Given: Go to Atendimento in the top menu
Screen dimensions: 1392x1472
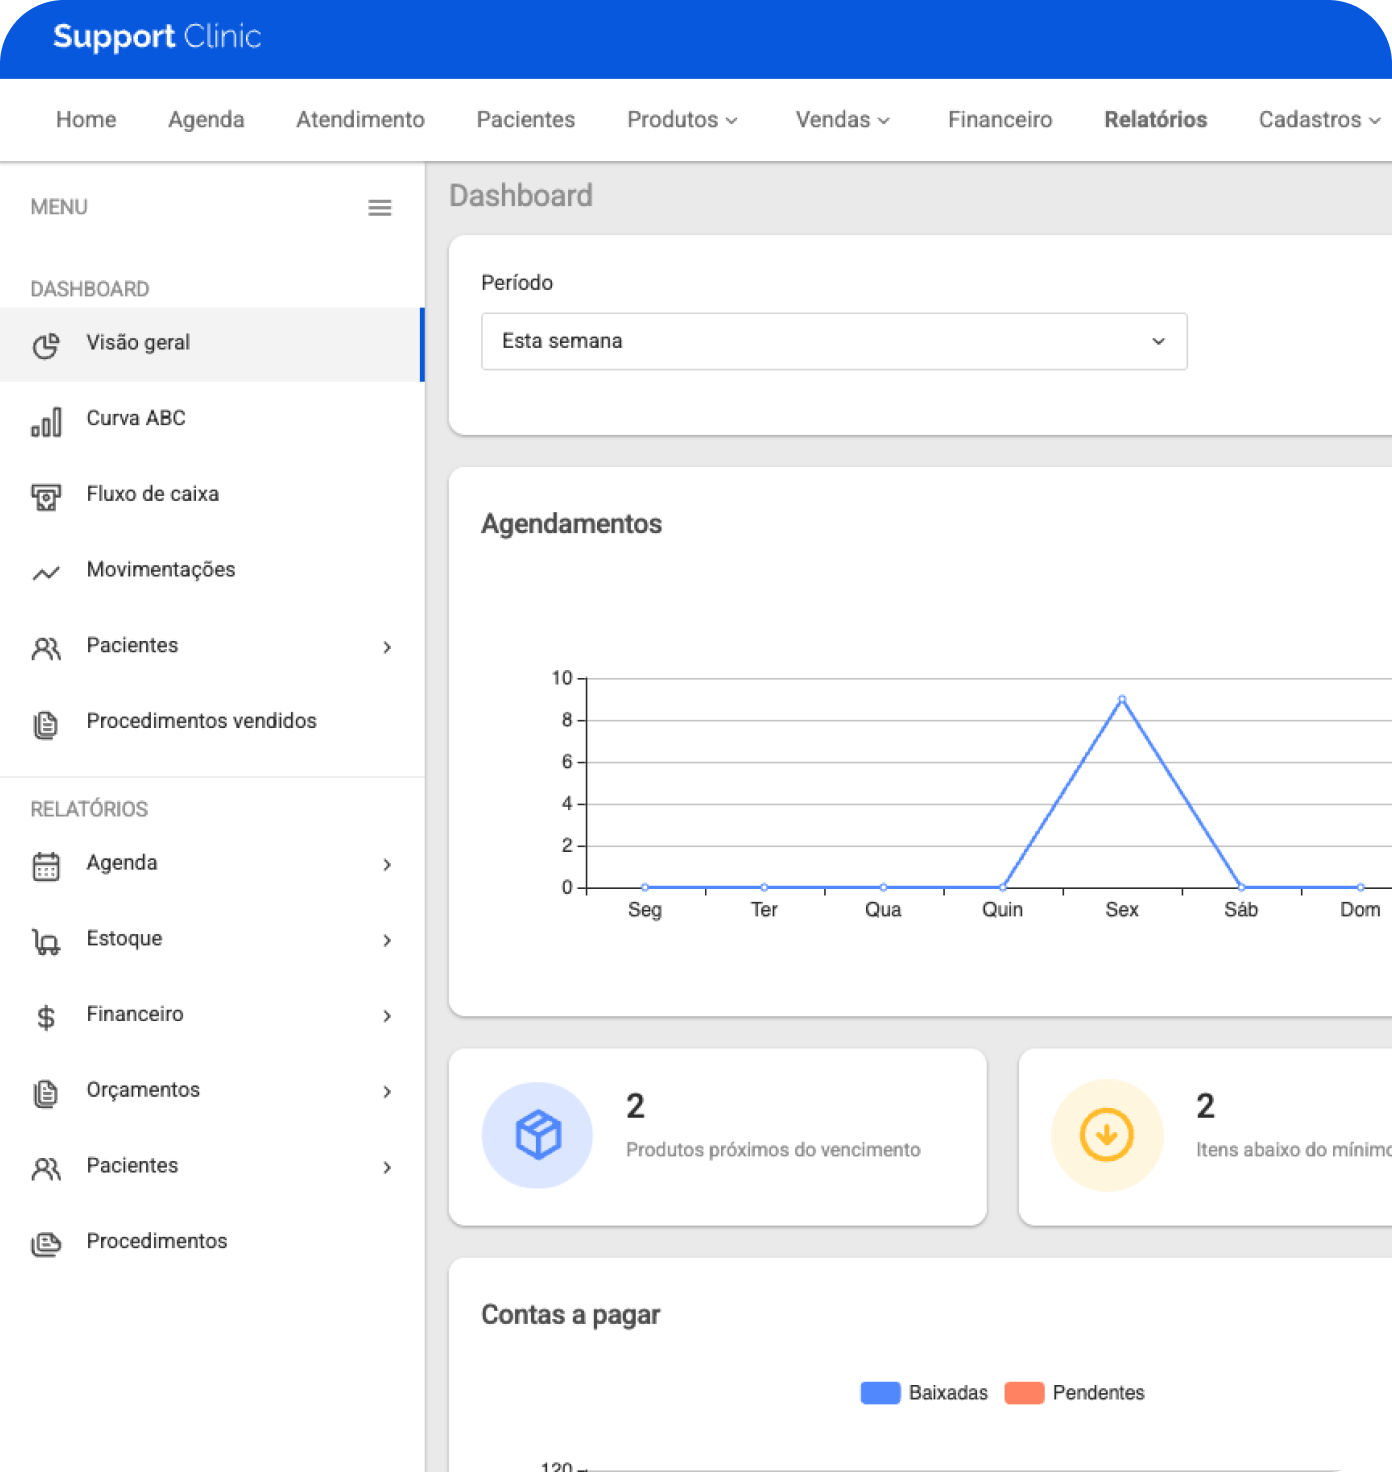Looking at the screenshot, I should point(360,120).
